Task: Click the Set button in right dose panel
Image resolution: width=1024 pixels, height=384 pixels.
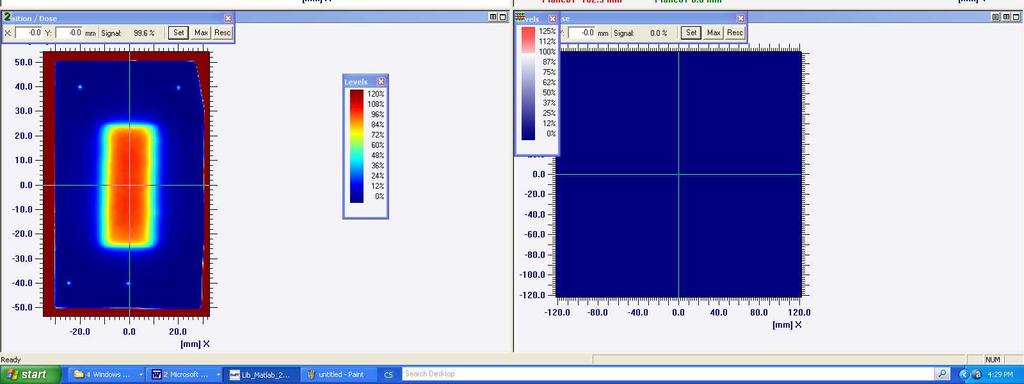Action: [690, 33]
